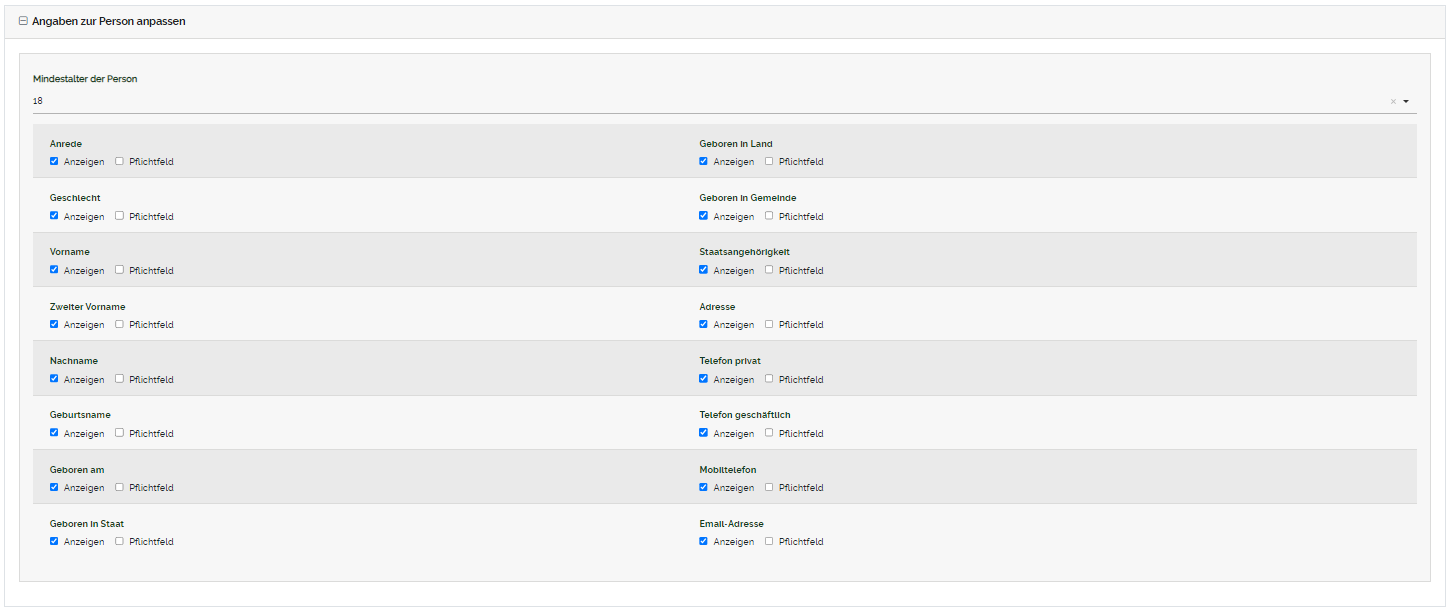This screenshot has width=1451, height=611.
Task: Set Nachname as Pflichtfeld
Action: pyautogui.click(x=119, y=379)
